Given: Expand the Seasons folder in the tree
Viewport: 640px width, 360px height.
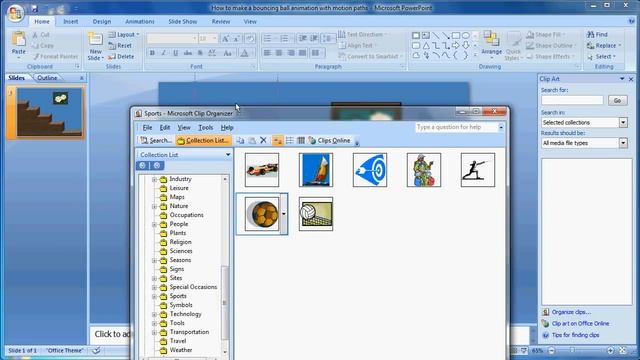Looking at the screenshot, I should coord(155,260).
